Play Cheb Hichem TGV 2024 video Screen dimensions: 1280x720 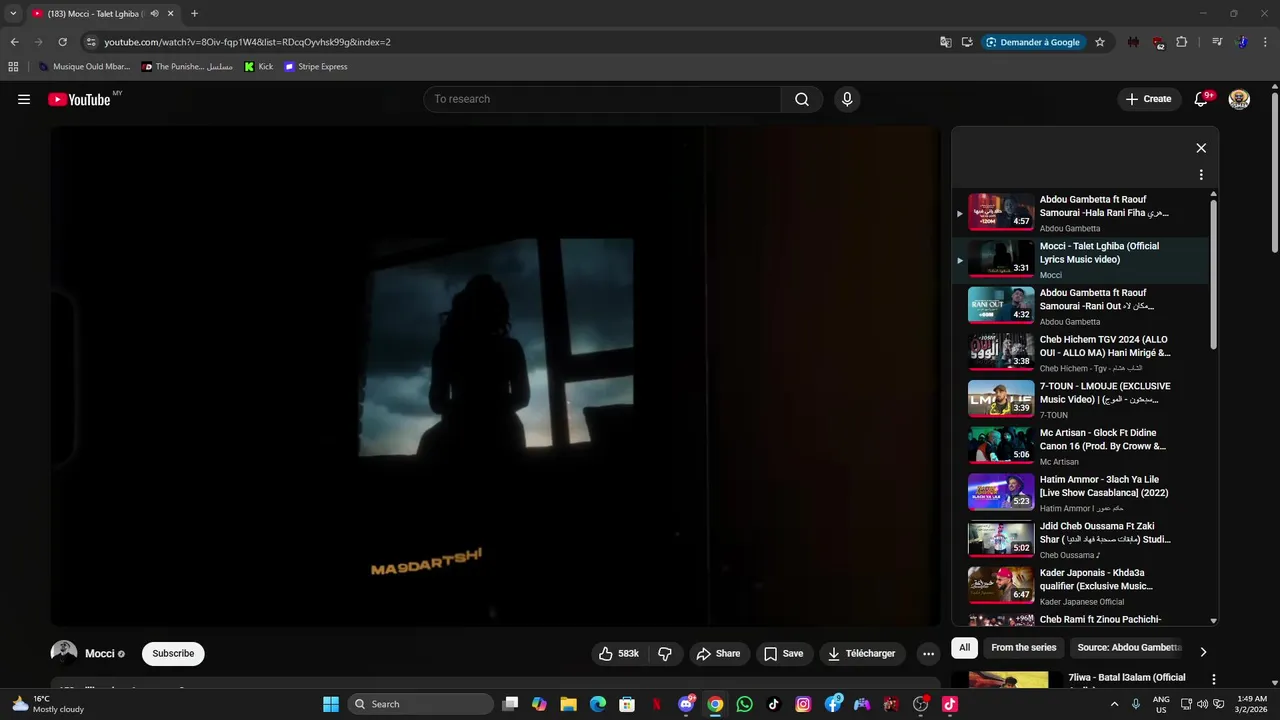tap(1080, 353)
